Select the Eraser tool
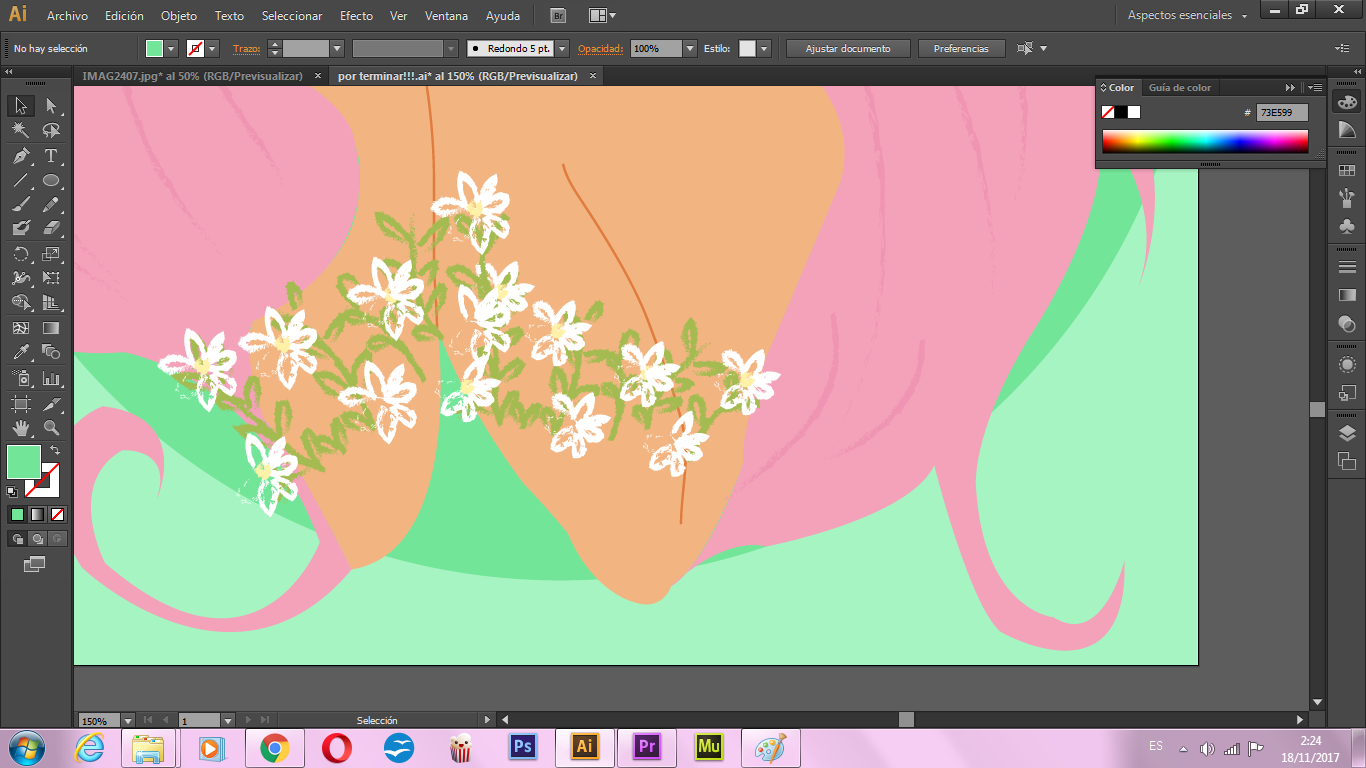This screenshot has height=768, width=1366. pos(51,228)
